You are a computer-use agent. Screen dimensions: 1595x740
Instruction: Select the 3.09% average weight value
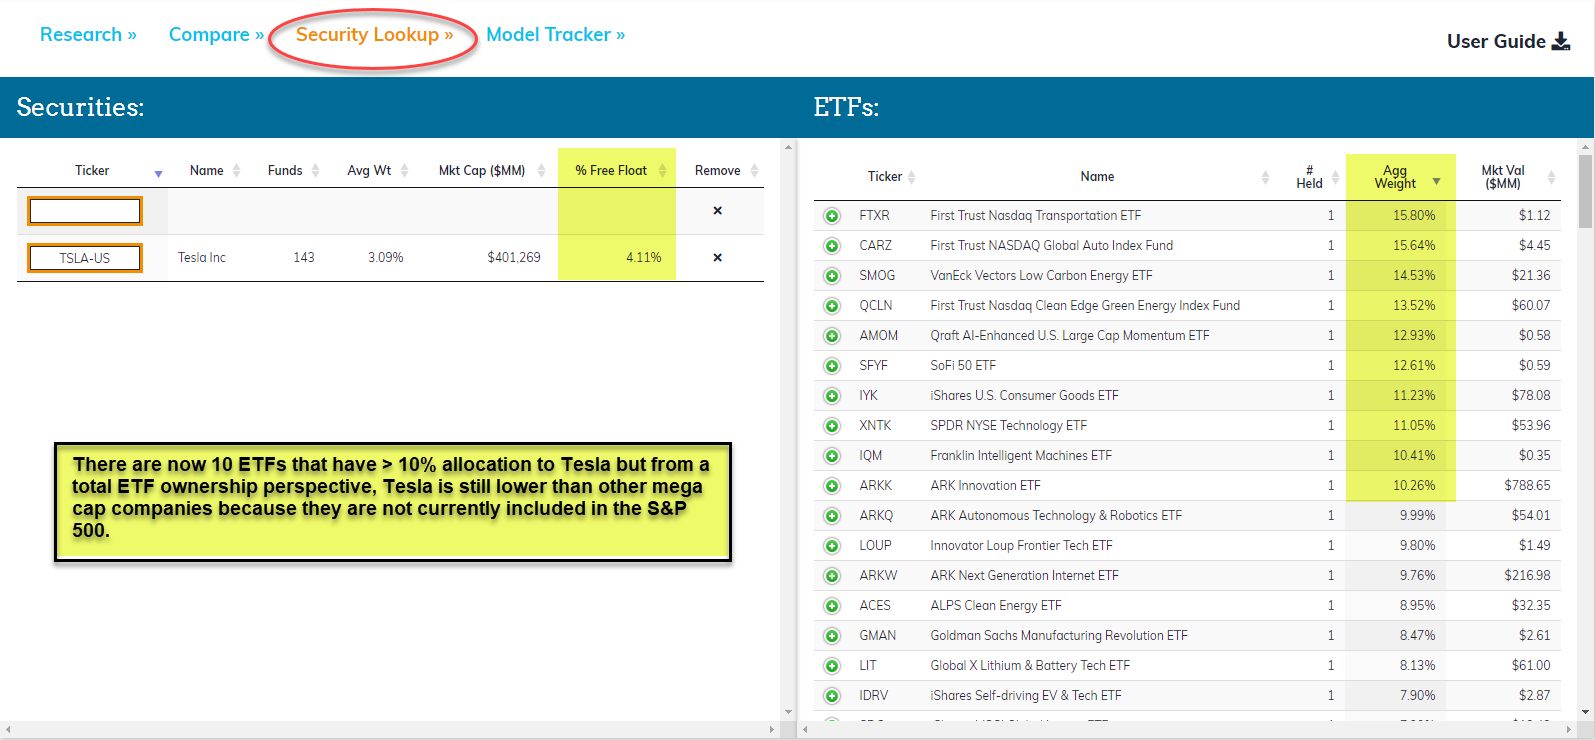pyautogui.click(x=385, y=258)
